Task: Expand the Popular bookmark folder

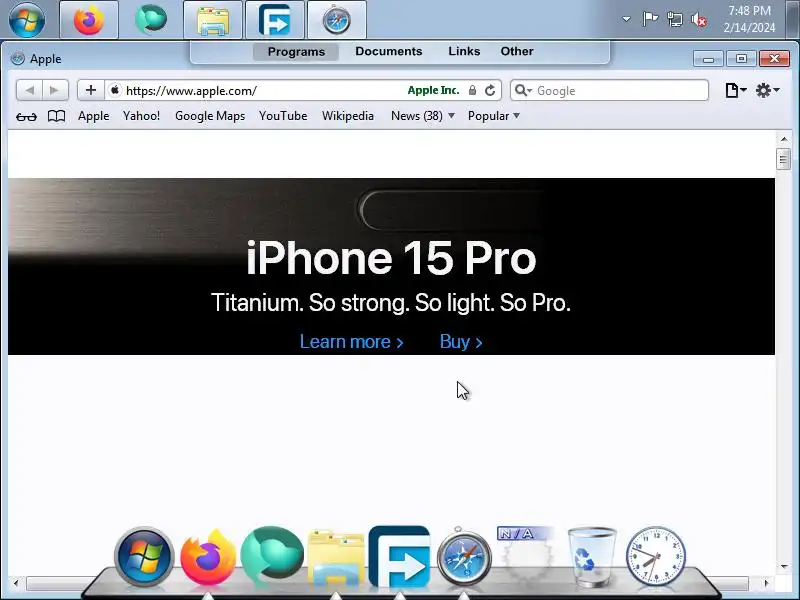Action: pos(493,116)
